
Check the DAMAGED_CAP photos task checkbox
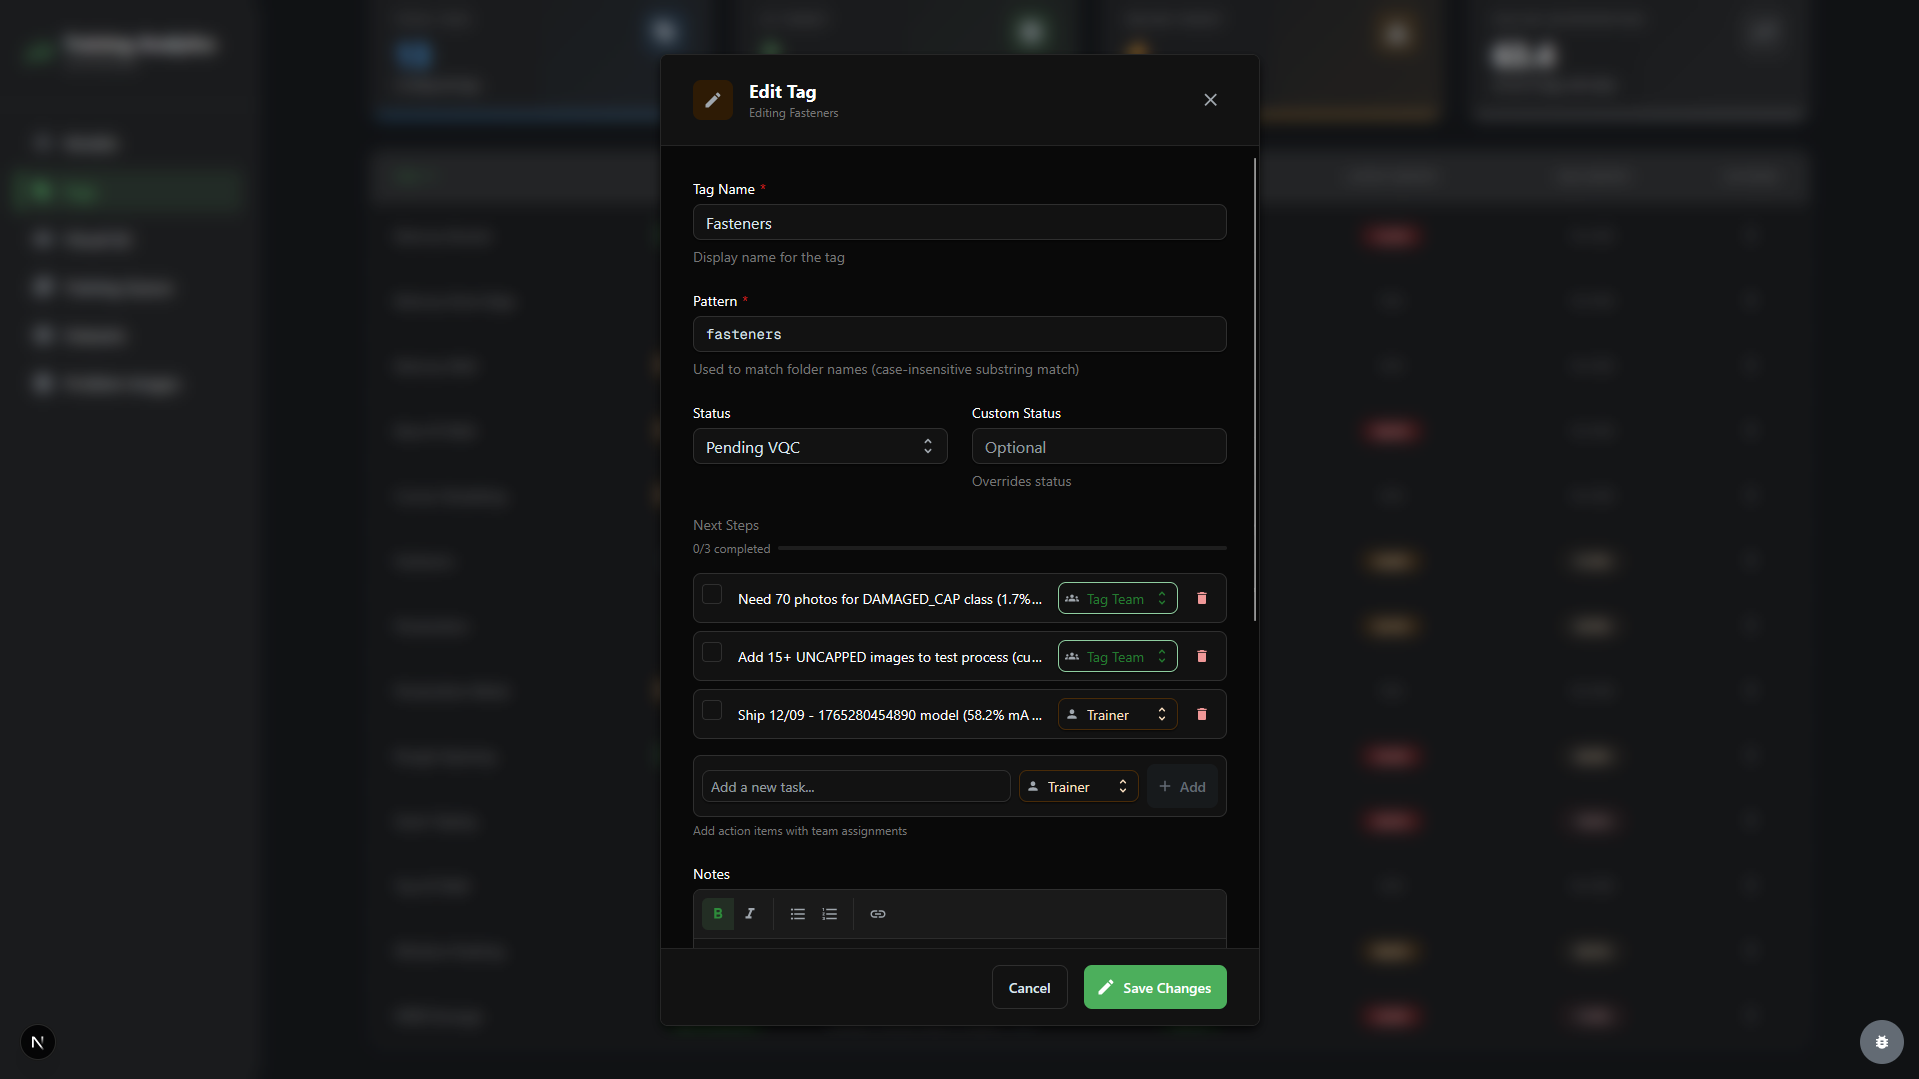pos(712,594)
